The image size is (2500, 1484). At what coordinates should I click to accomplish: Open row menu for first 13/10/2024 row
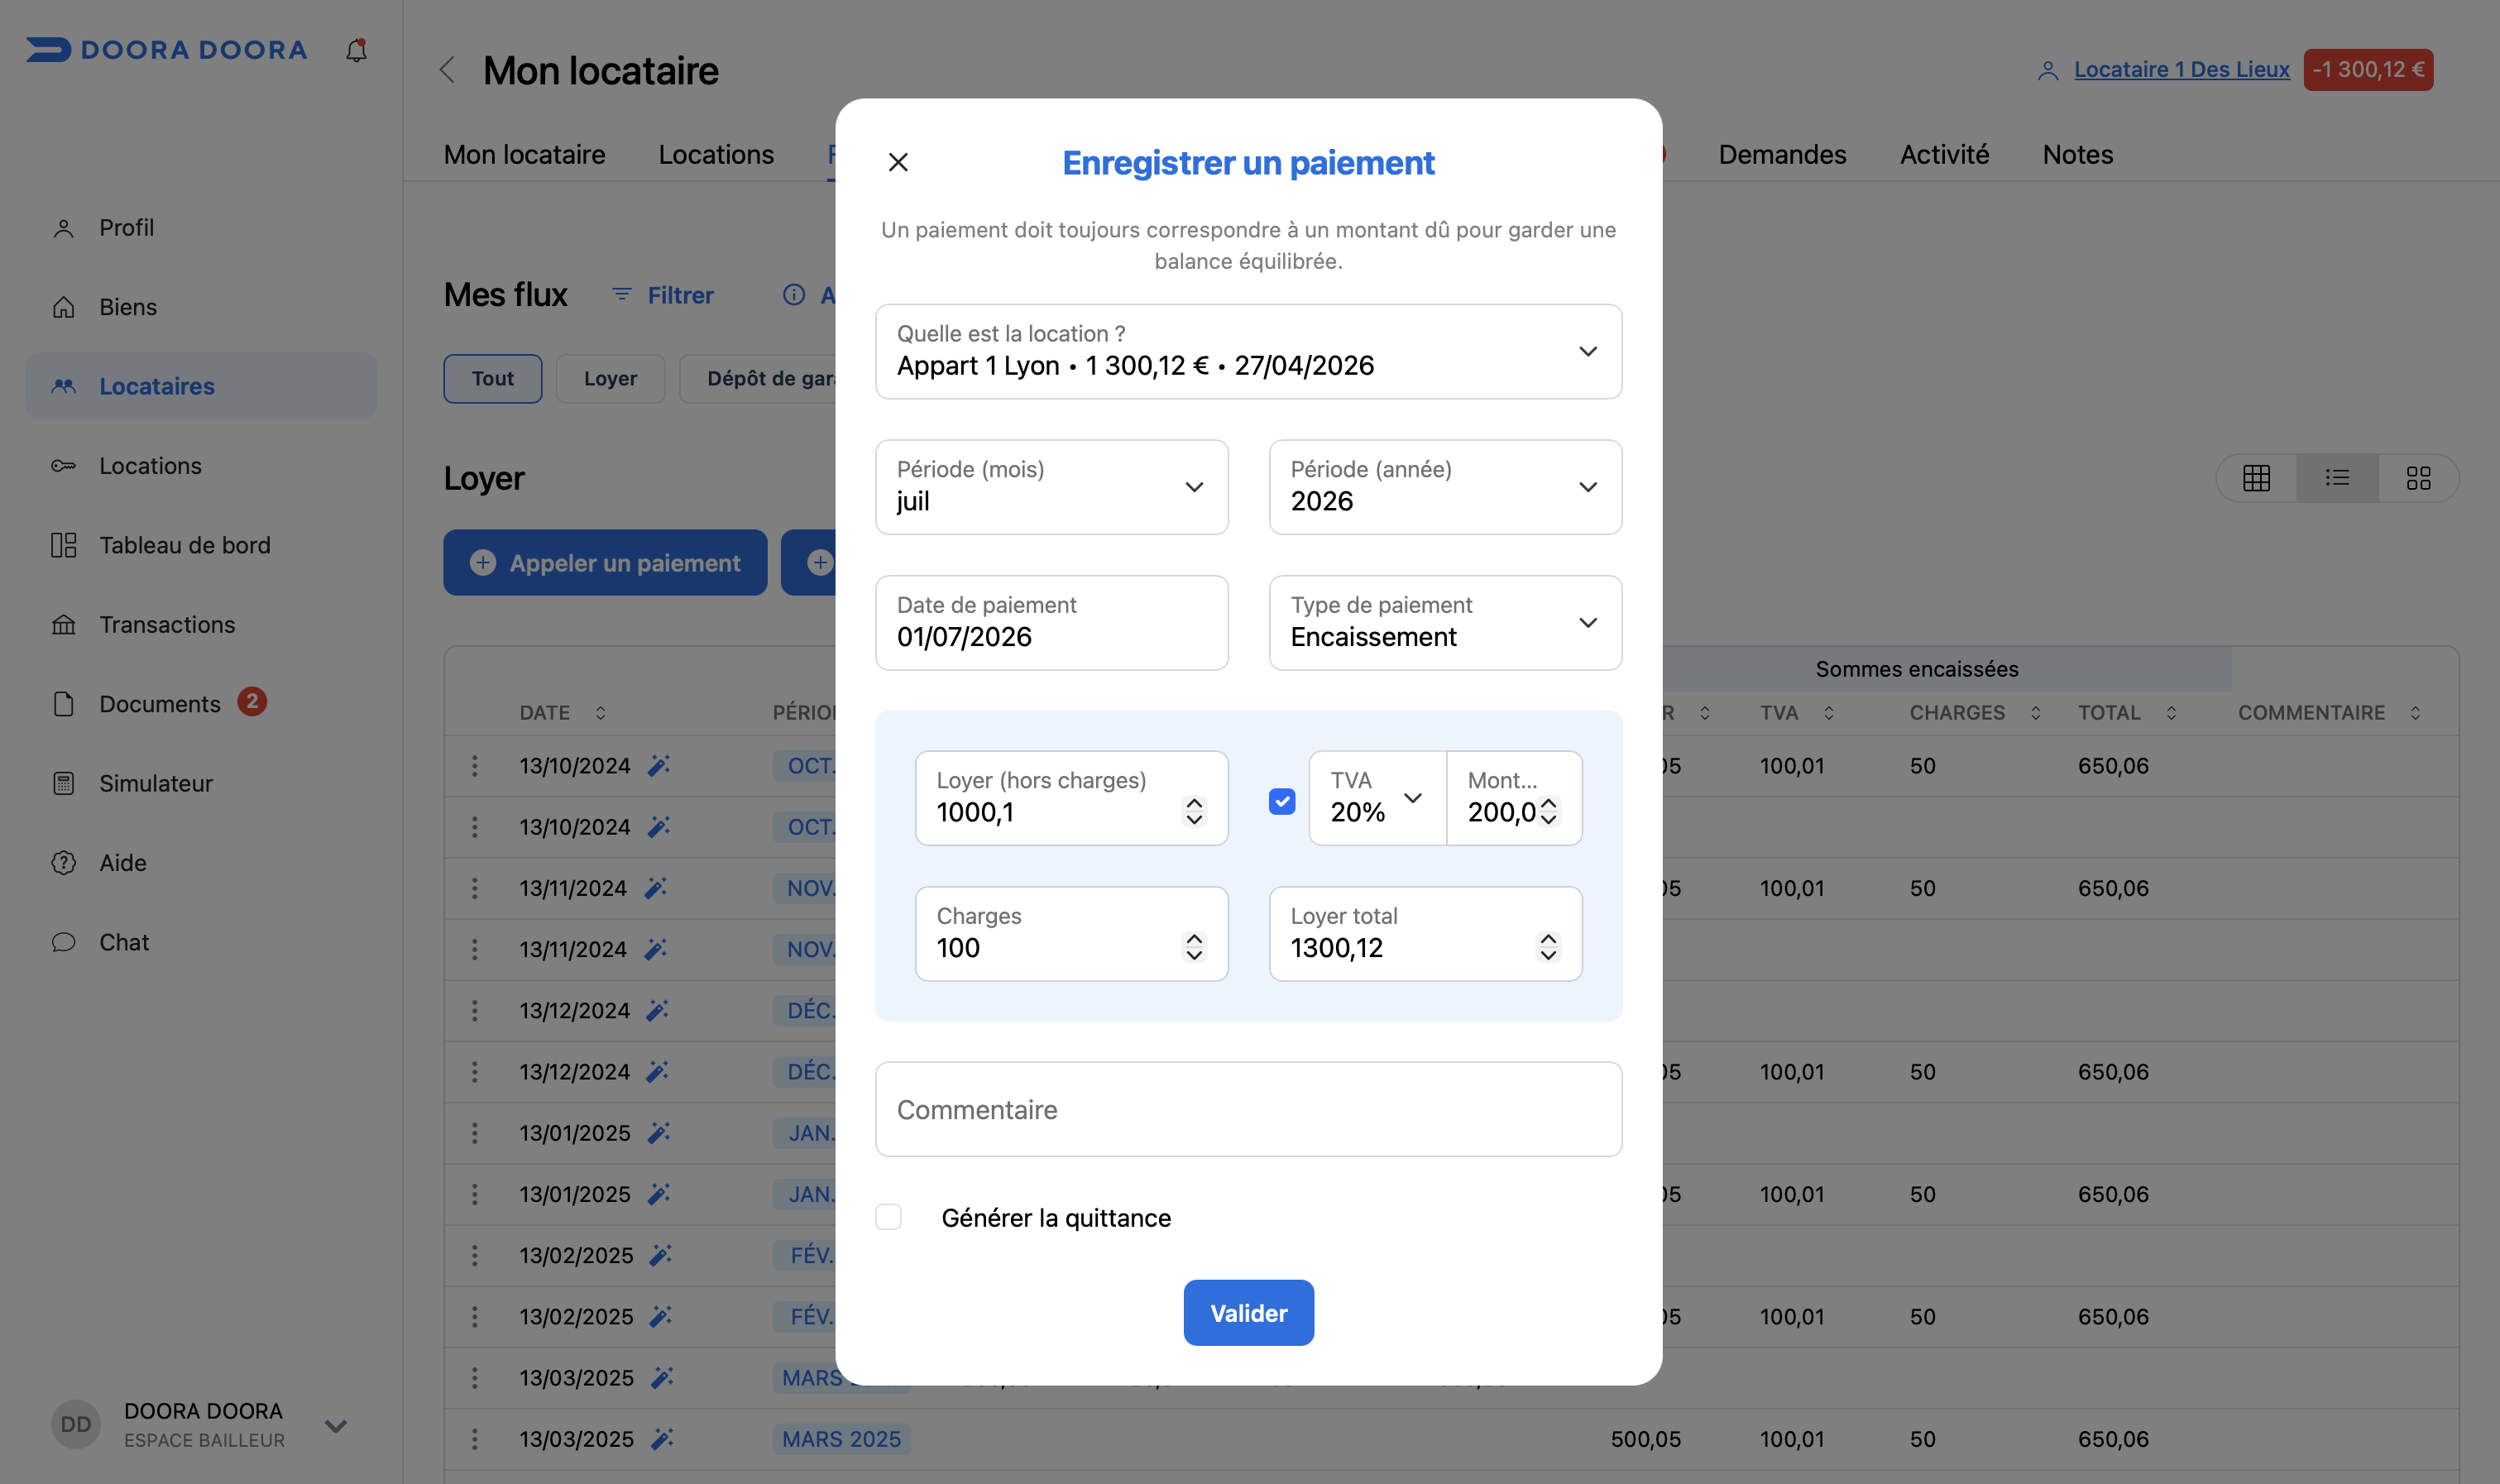[x=474, y=766]
